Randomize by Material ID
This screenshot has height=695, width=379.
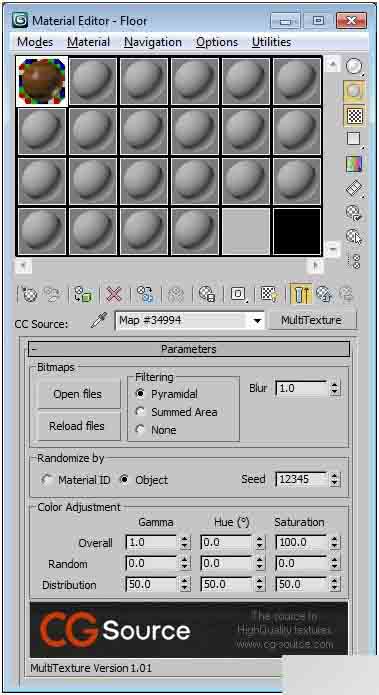[x=46, y=480]
